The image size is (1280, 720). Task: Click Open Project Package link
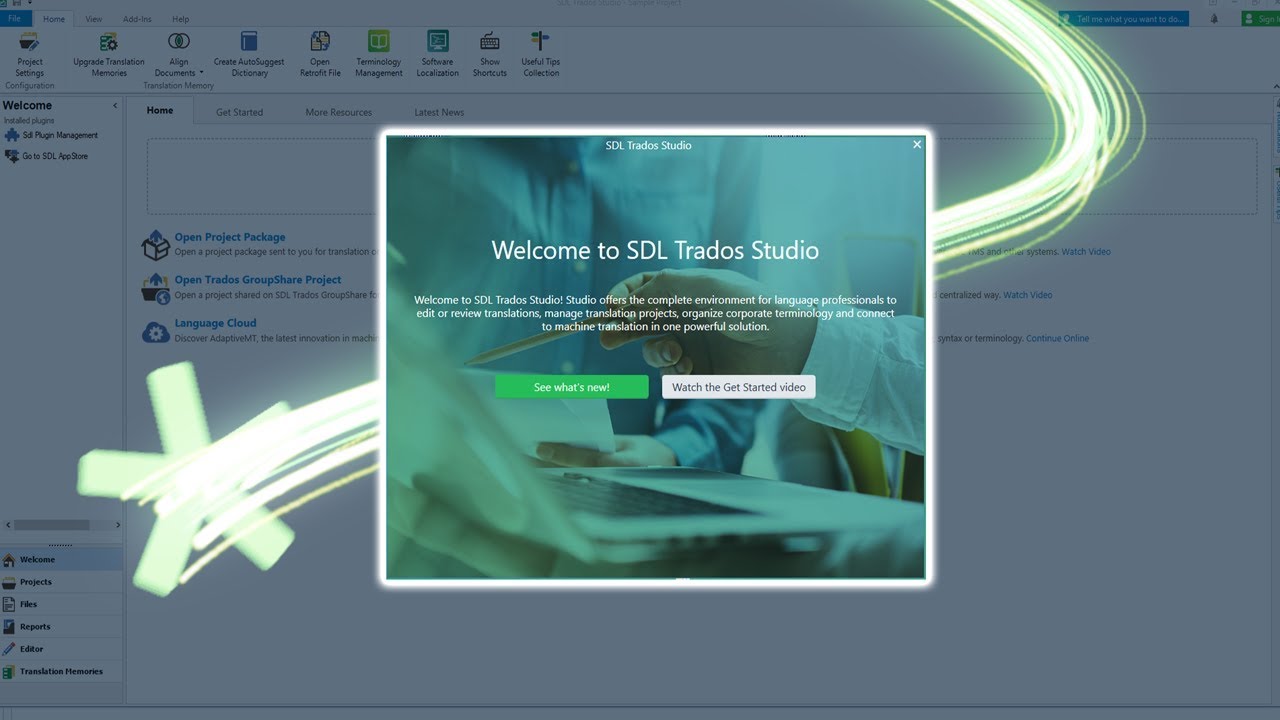click(230, 237)
